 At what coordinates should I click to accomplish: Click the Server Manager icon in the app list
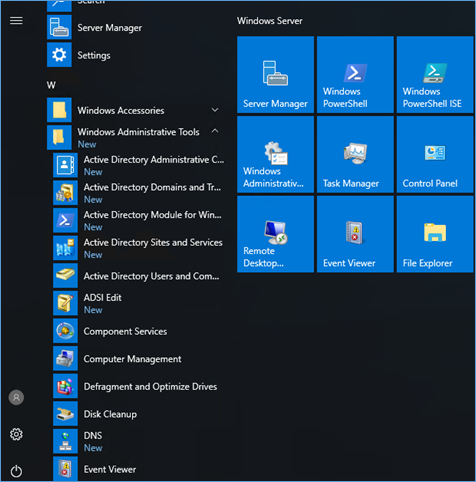pyautogui.click(x=59, y=27)
